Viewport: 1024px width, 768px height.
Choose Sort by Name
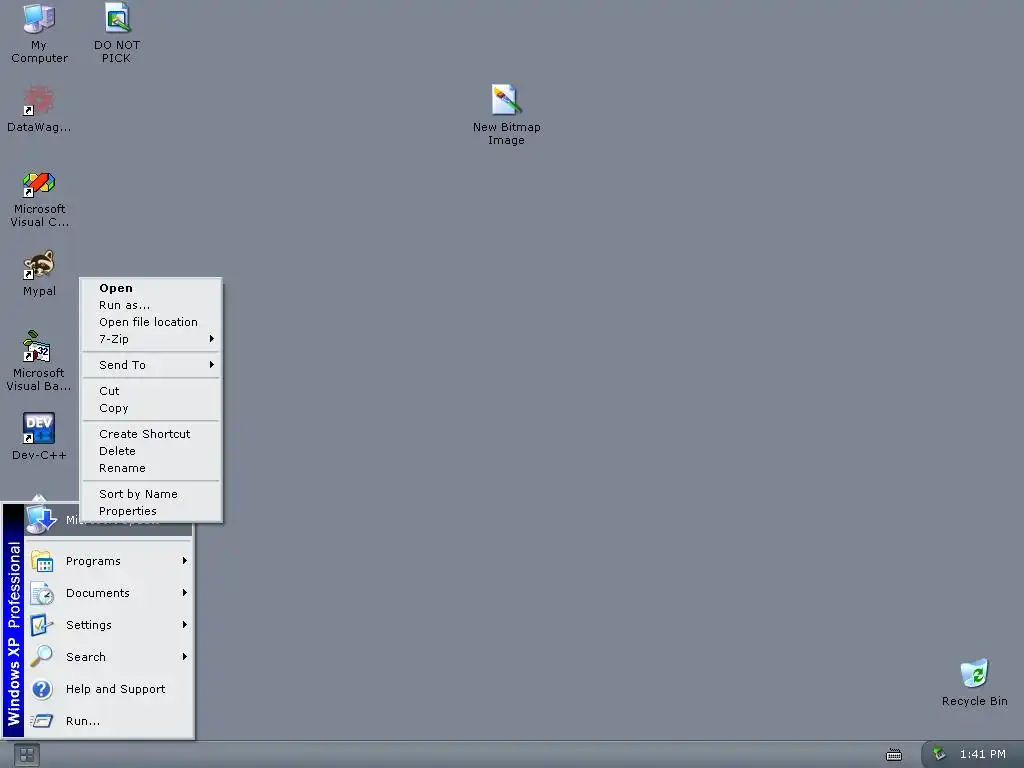tap(151, 494)
